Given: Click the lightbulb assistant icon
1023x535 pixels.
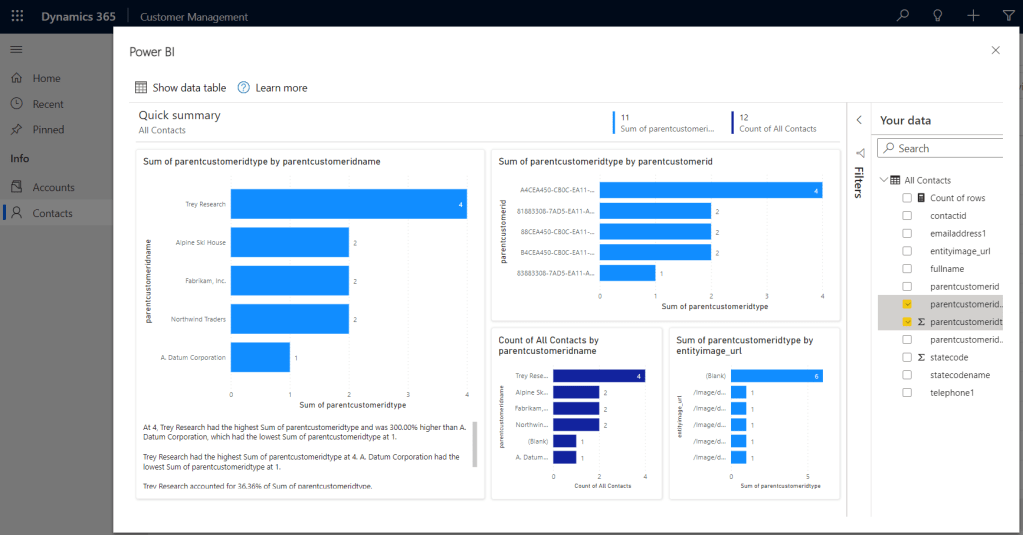Looking at the screenshot, I should (x=938, y=16).
